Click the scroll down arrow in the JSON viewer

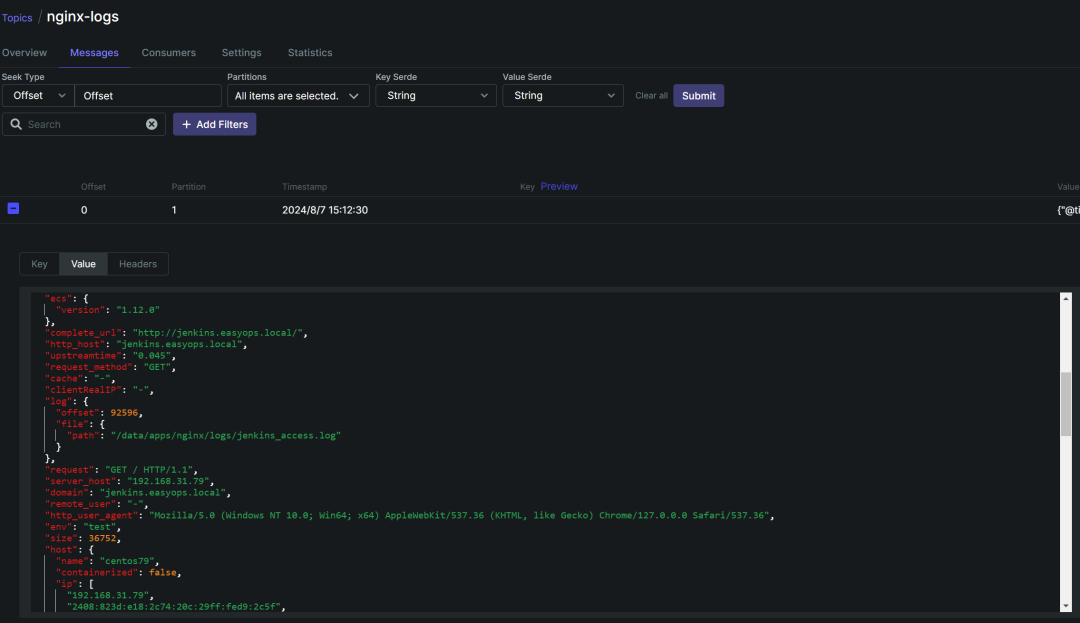[x=1066, y=606]
